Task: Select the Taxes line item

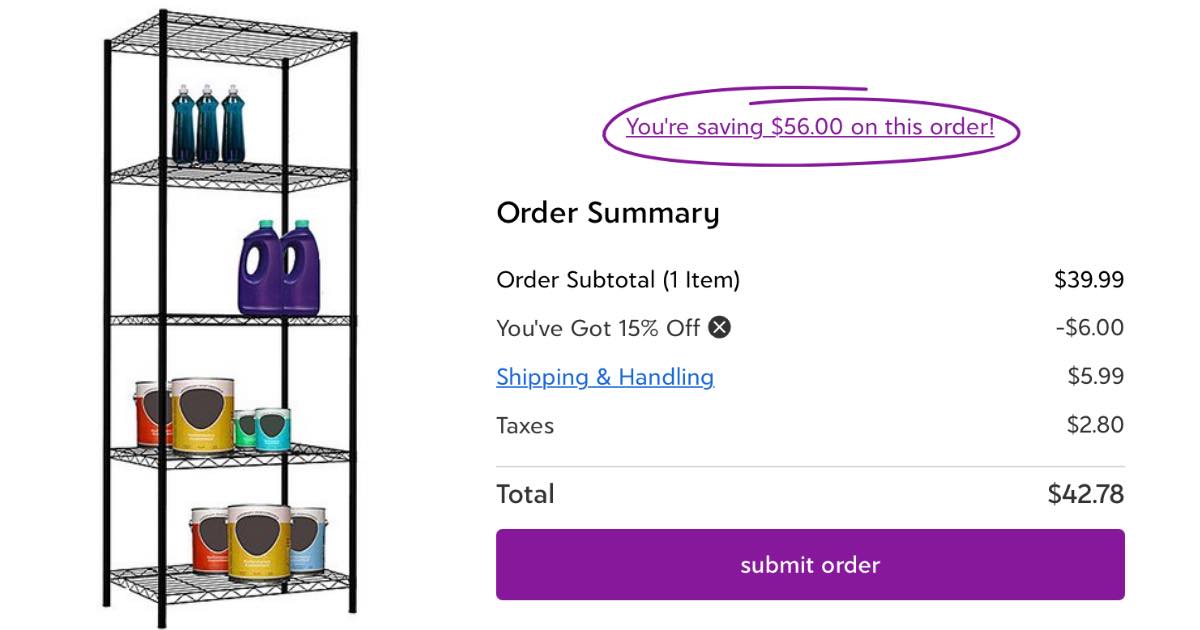Action: [x=525, y=426]
